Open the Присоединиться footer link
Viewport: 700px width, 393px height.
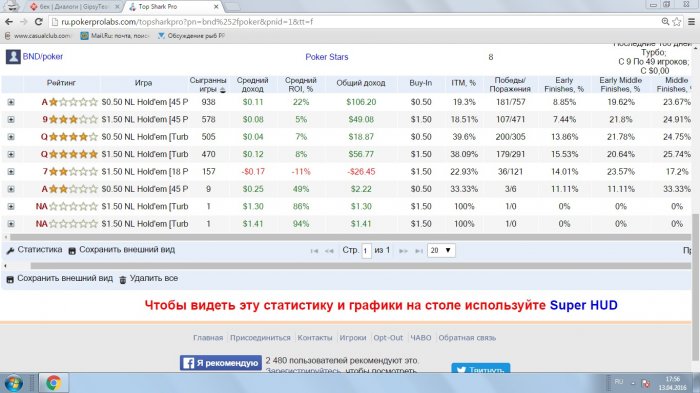coord(260,338)
